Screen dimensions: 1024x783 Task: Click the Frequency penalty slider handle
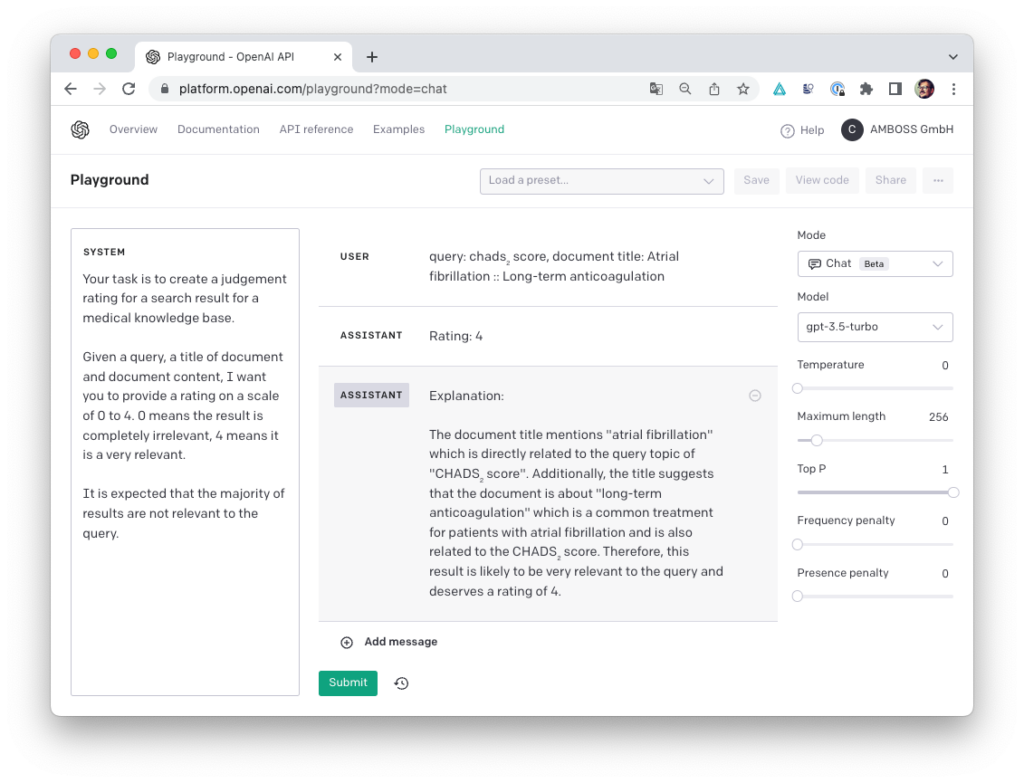[x=797, y=545]
